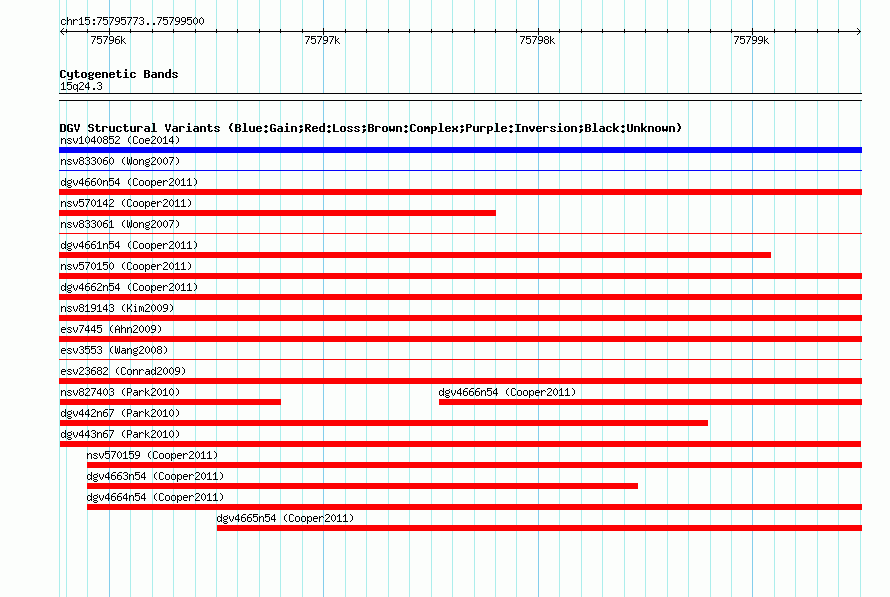Select the red nsv570150 loss bar
Screen dimensions: 890x597
pos(460,276)
